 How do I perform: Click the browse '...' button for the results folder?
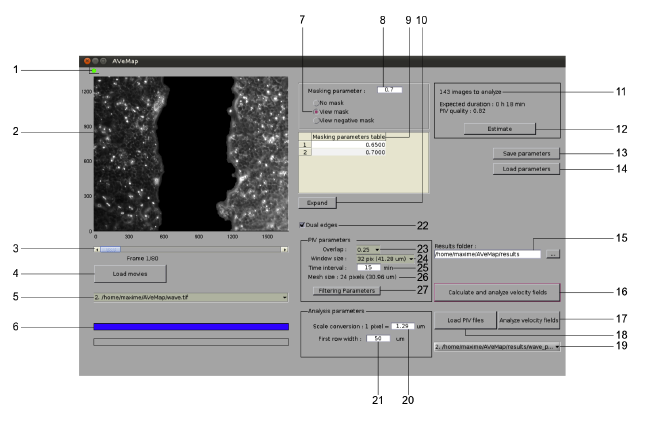tap(553, 254)
